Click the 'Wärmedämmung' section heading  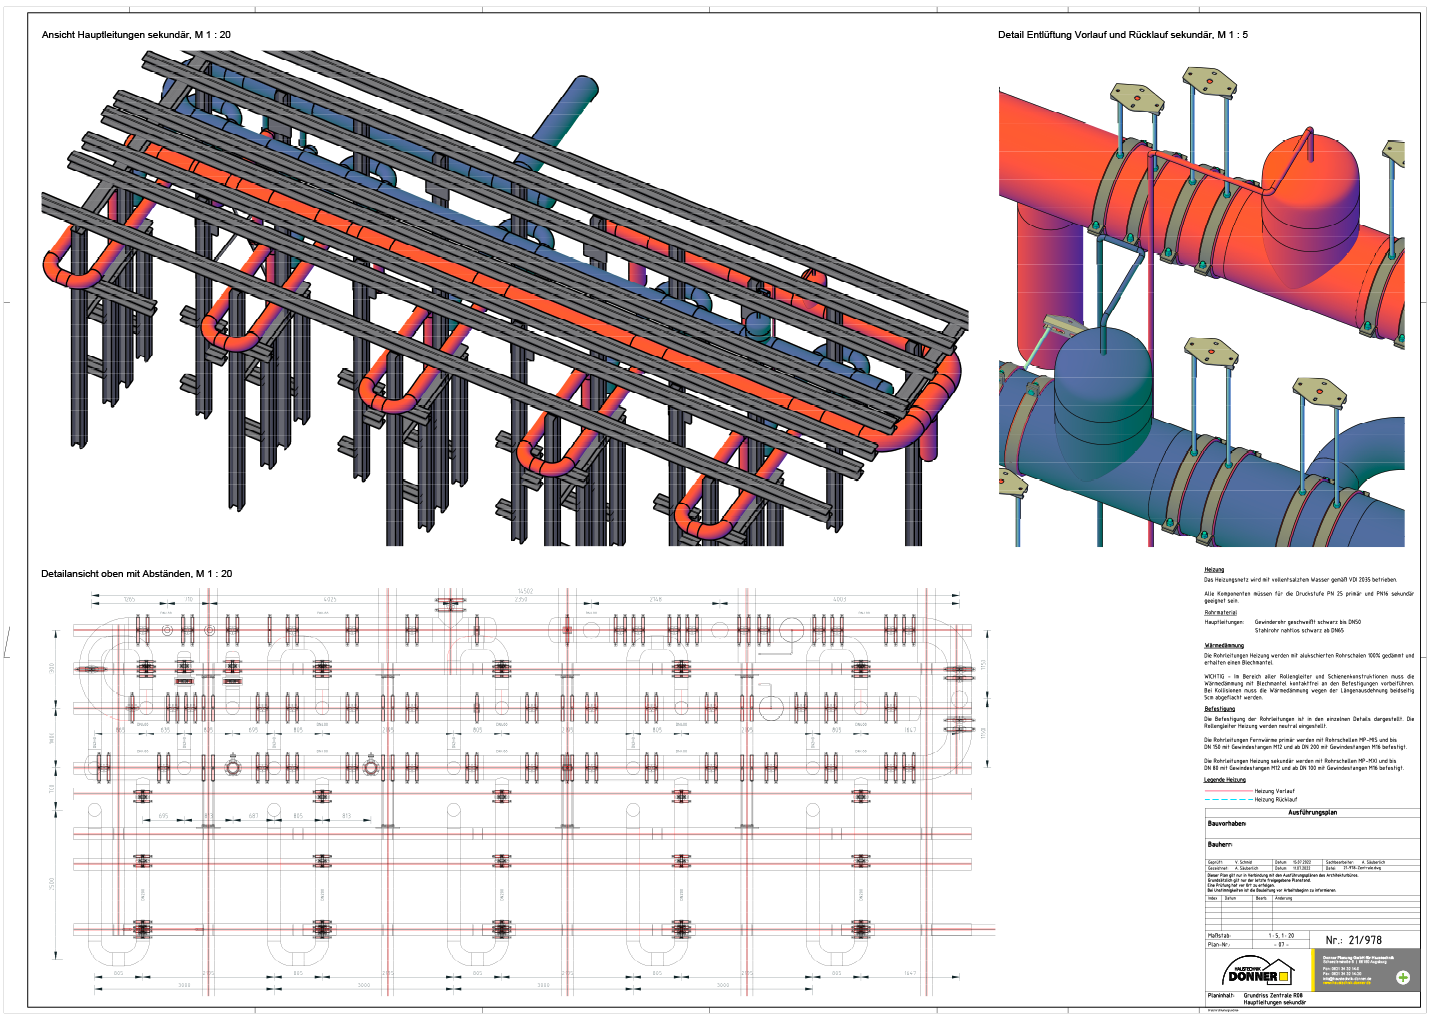coord(1224,646)
